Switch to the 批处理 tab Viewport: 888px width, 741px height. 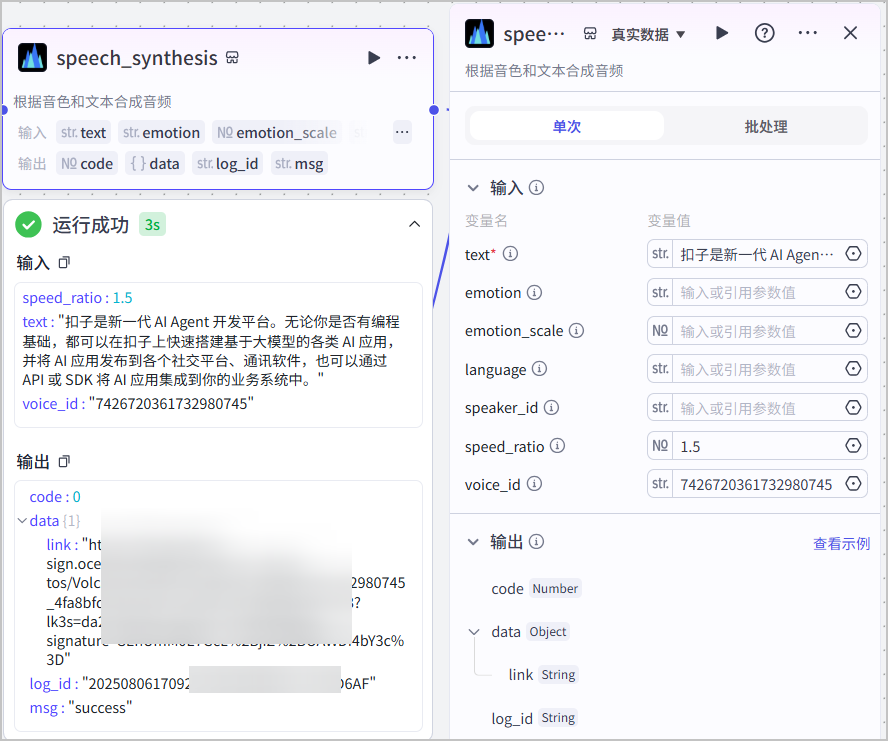[x=766, y=126]
